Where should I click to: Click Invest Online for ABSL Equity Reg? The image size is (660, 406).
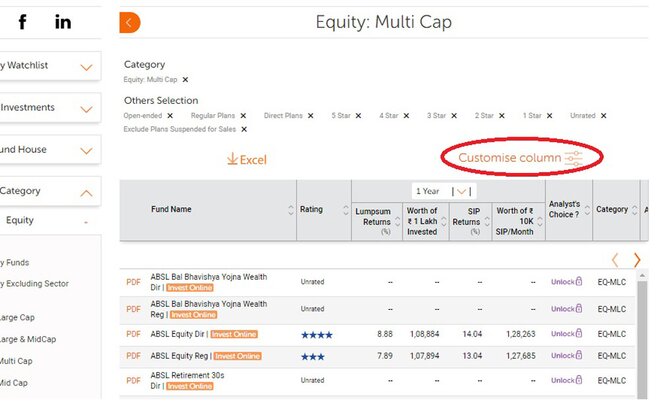point(237,356)
